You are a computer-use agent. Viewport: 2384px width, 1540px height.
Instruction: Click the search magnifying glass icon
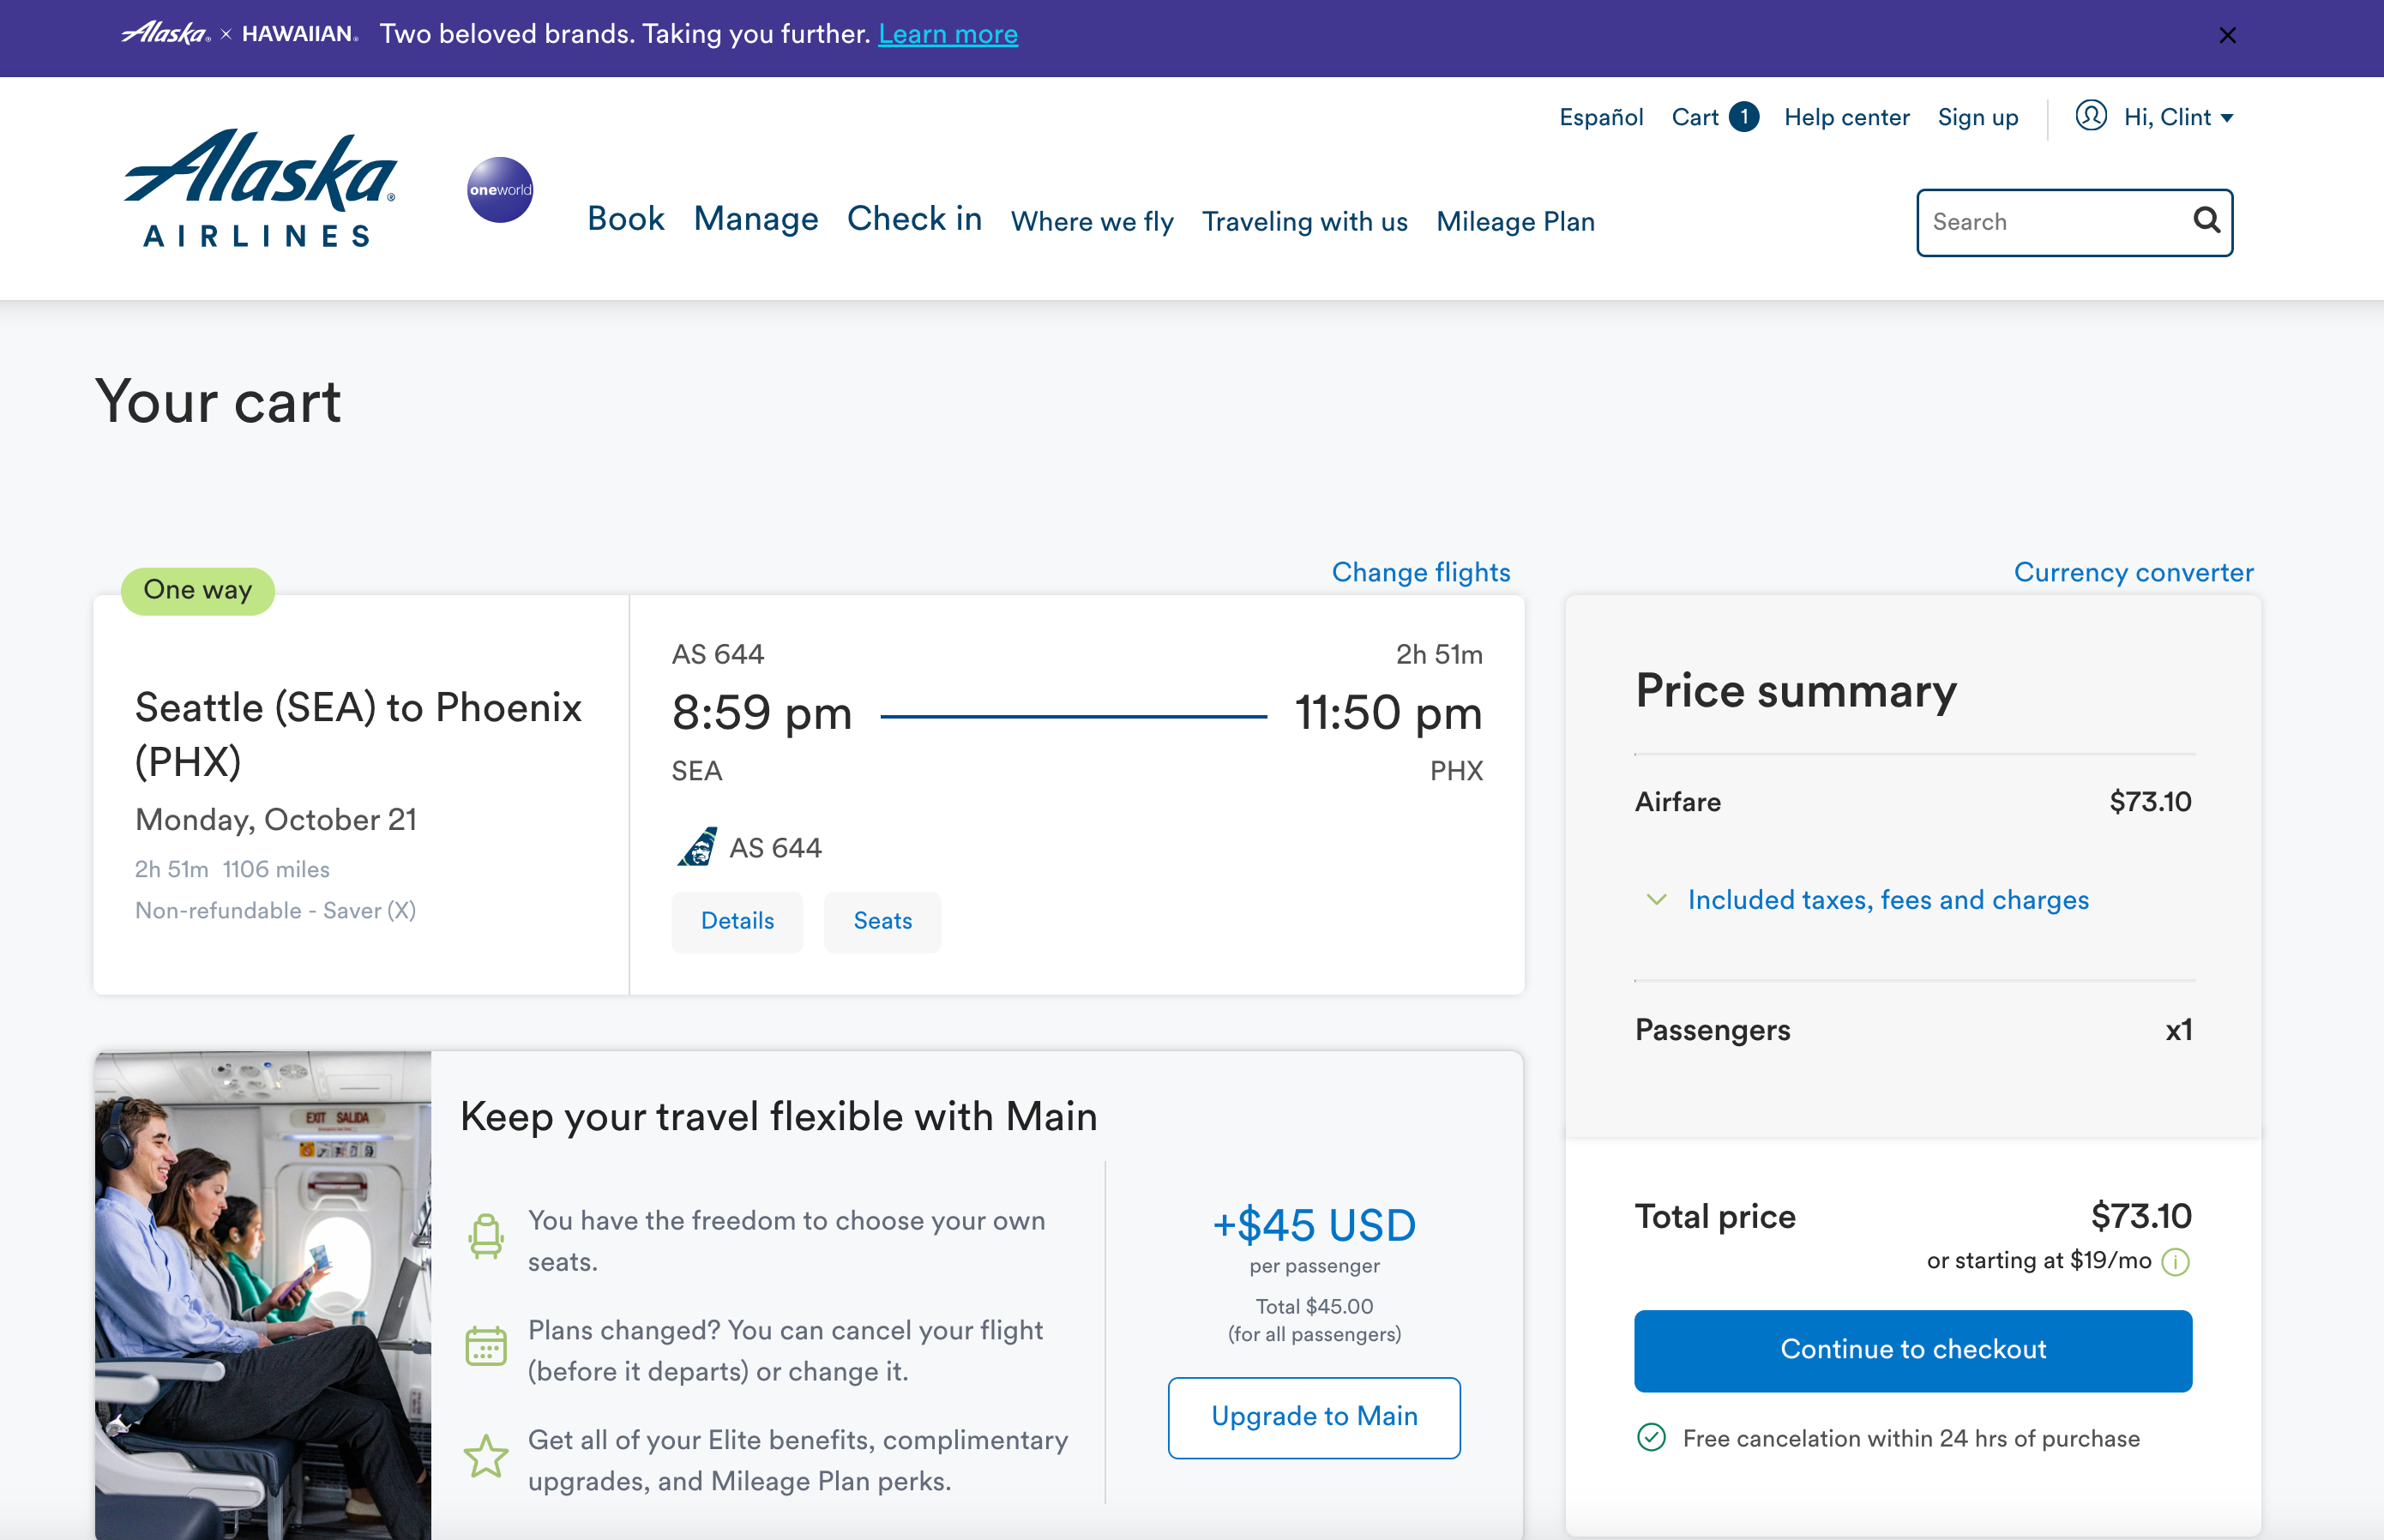click(2204, 222)
